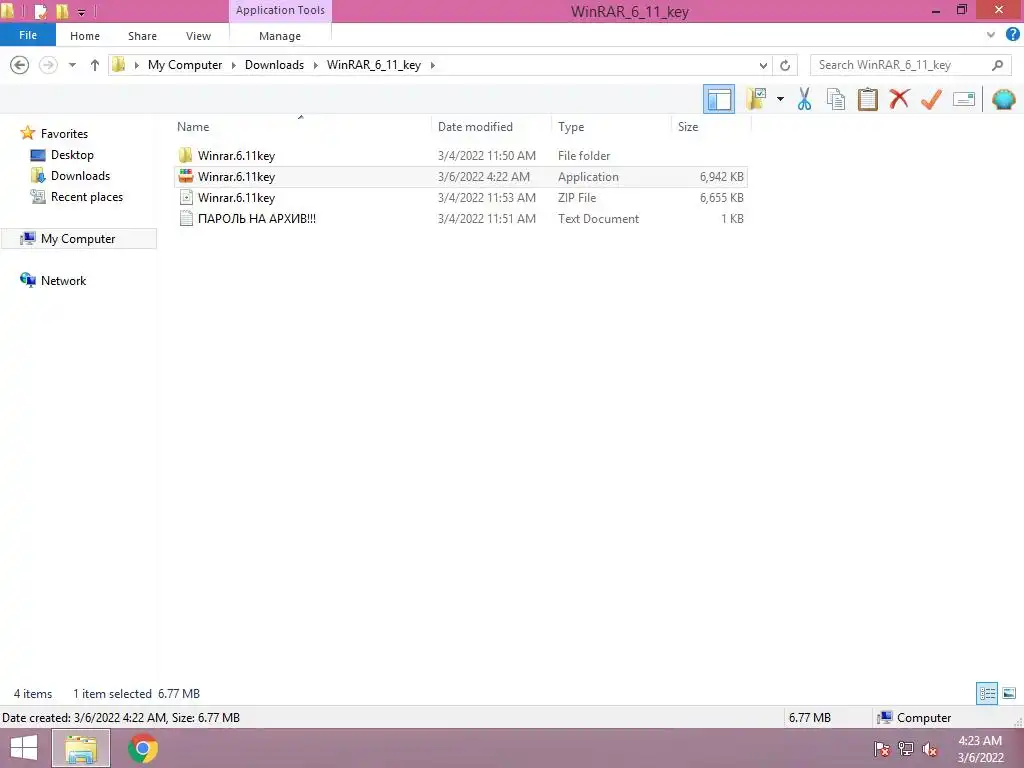Image resolution: width=1024 pixels, height=768 pixels.
Task: Click WinRAR_6_11_key breadcrumb in address bar
Action: 374,65
